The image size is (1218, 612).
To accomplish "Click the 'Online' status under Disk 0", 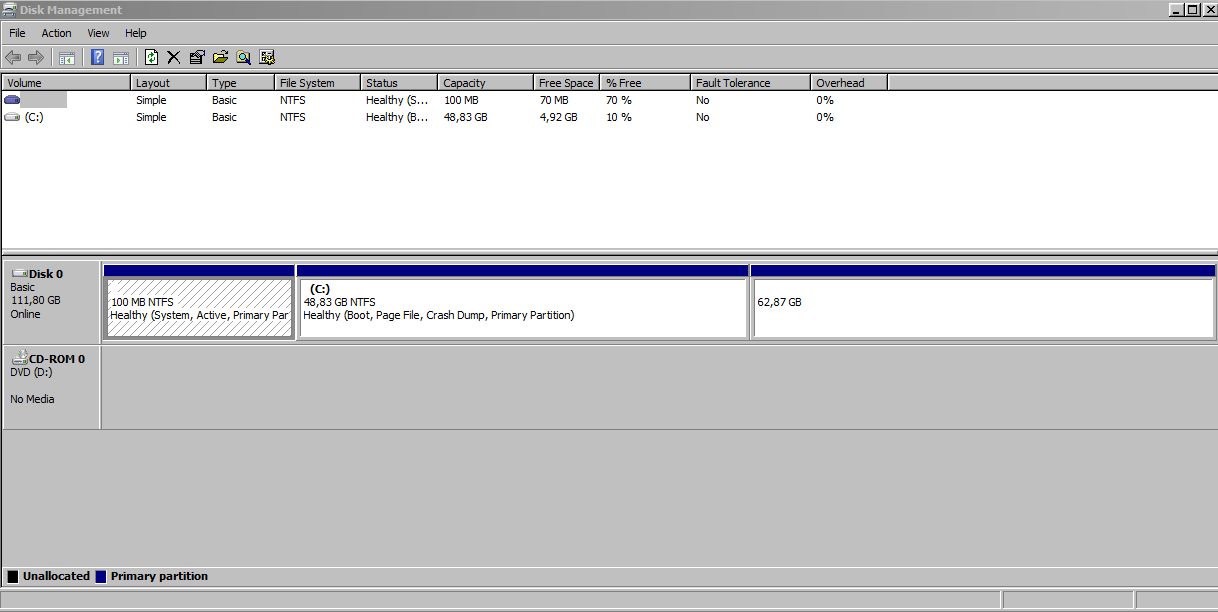I will coord(25,314).
